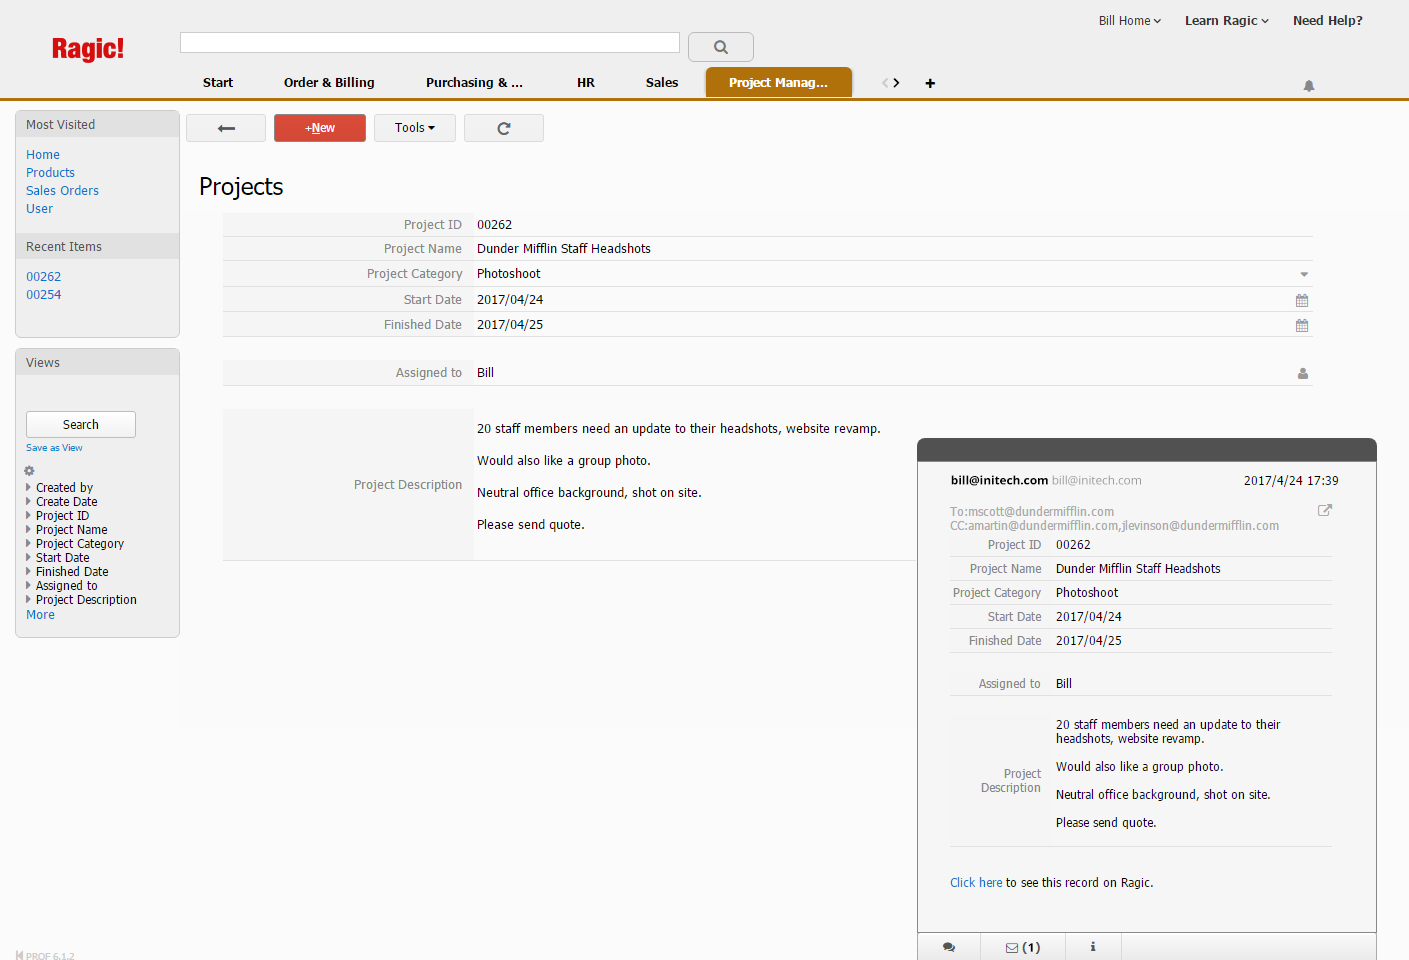1409x960 pixels.
Task: Click More under view filters
Action: [x=41, y=615]
